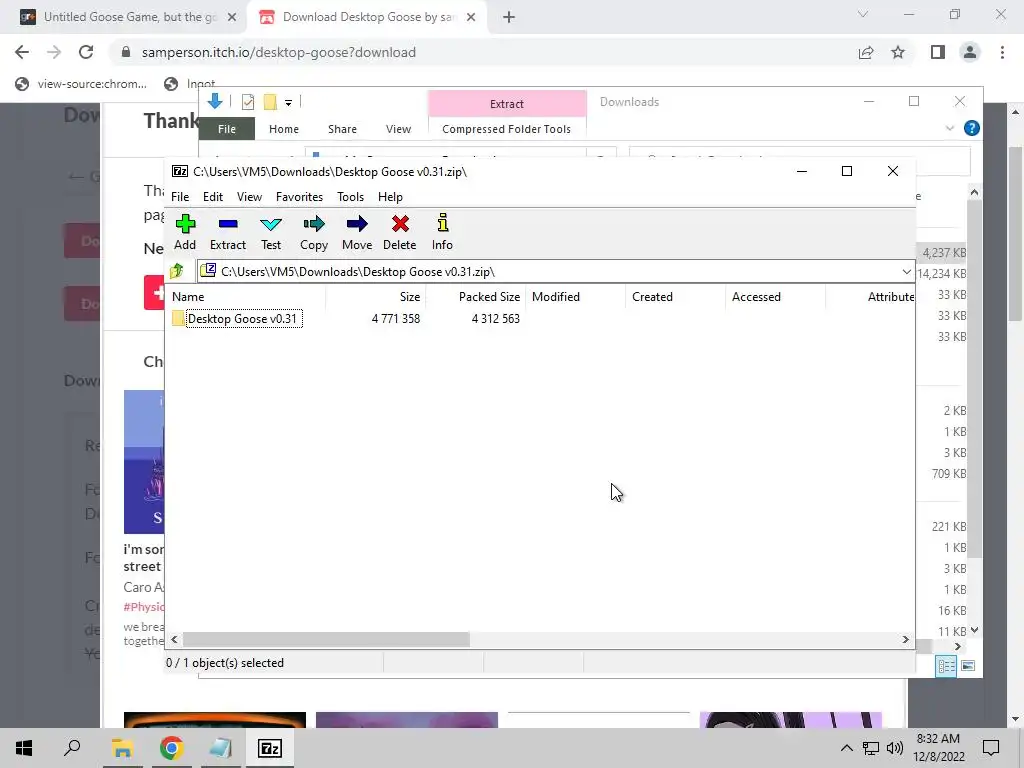The height and width of the screenshot is (768, 1024).
Task: Open the Customize Quick Access Toolbar dropdown
Action: [288, 102]
